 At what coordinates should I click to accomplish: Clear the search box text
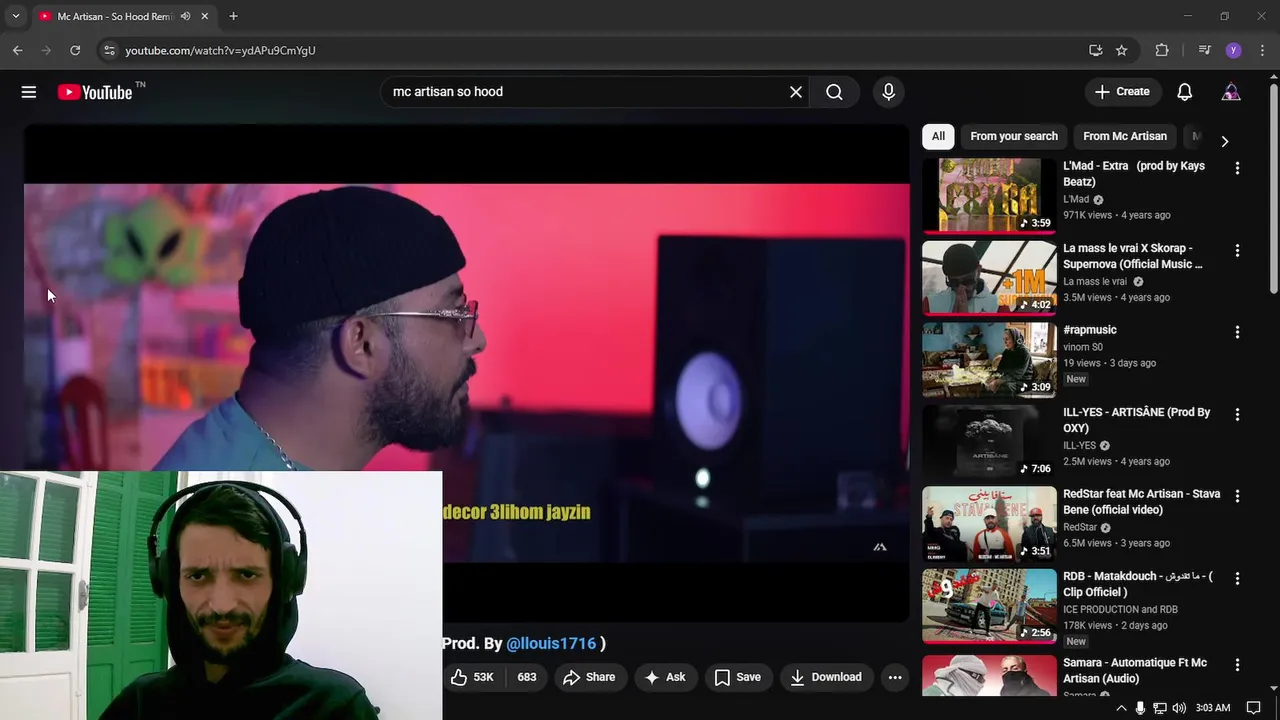(796, 92)
